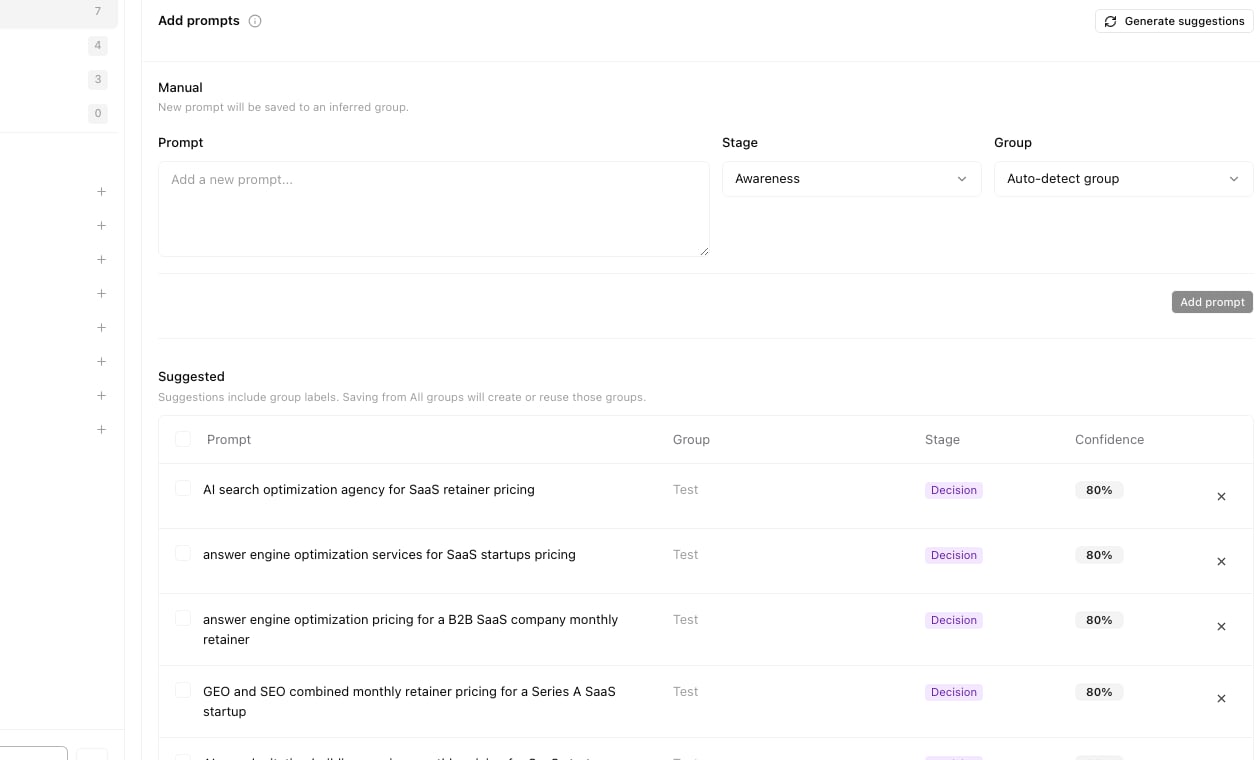This screenshot has width=1260, height=760.
Task: Click the Decision badge on 'SaaS startups pricing' row
Action: [x=954, y=555]
